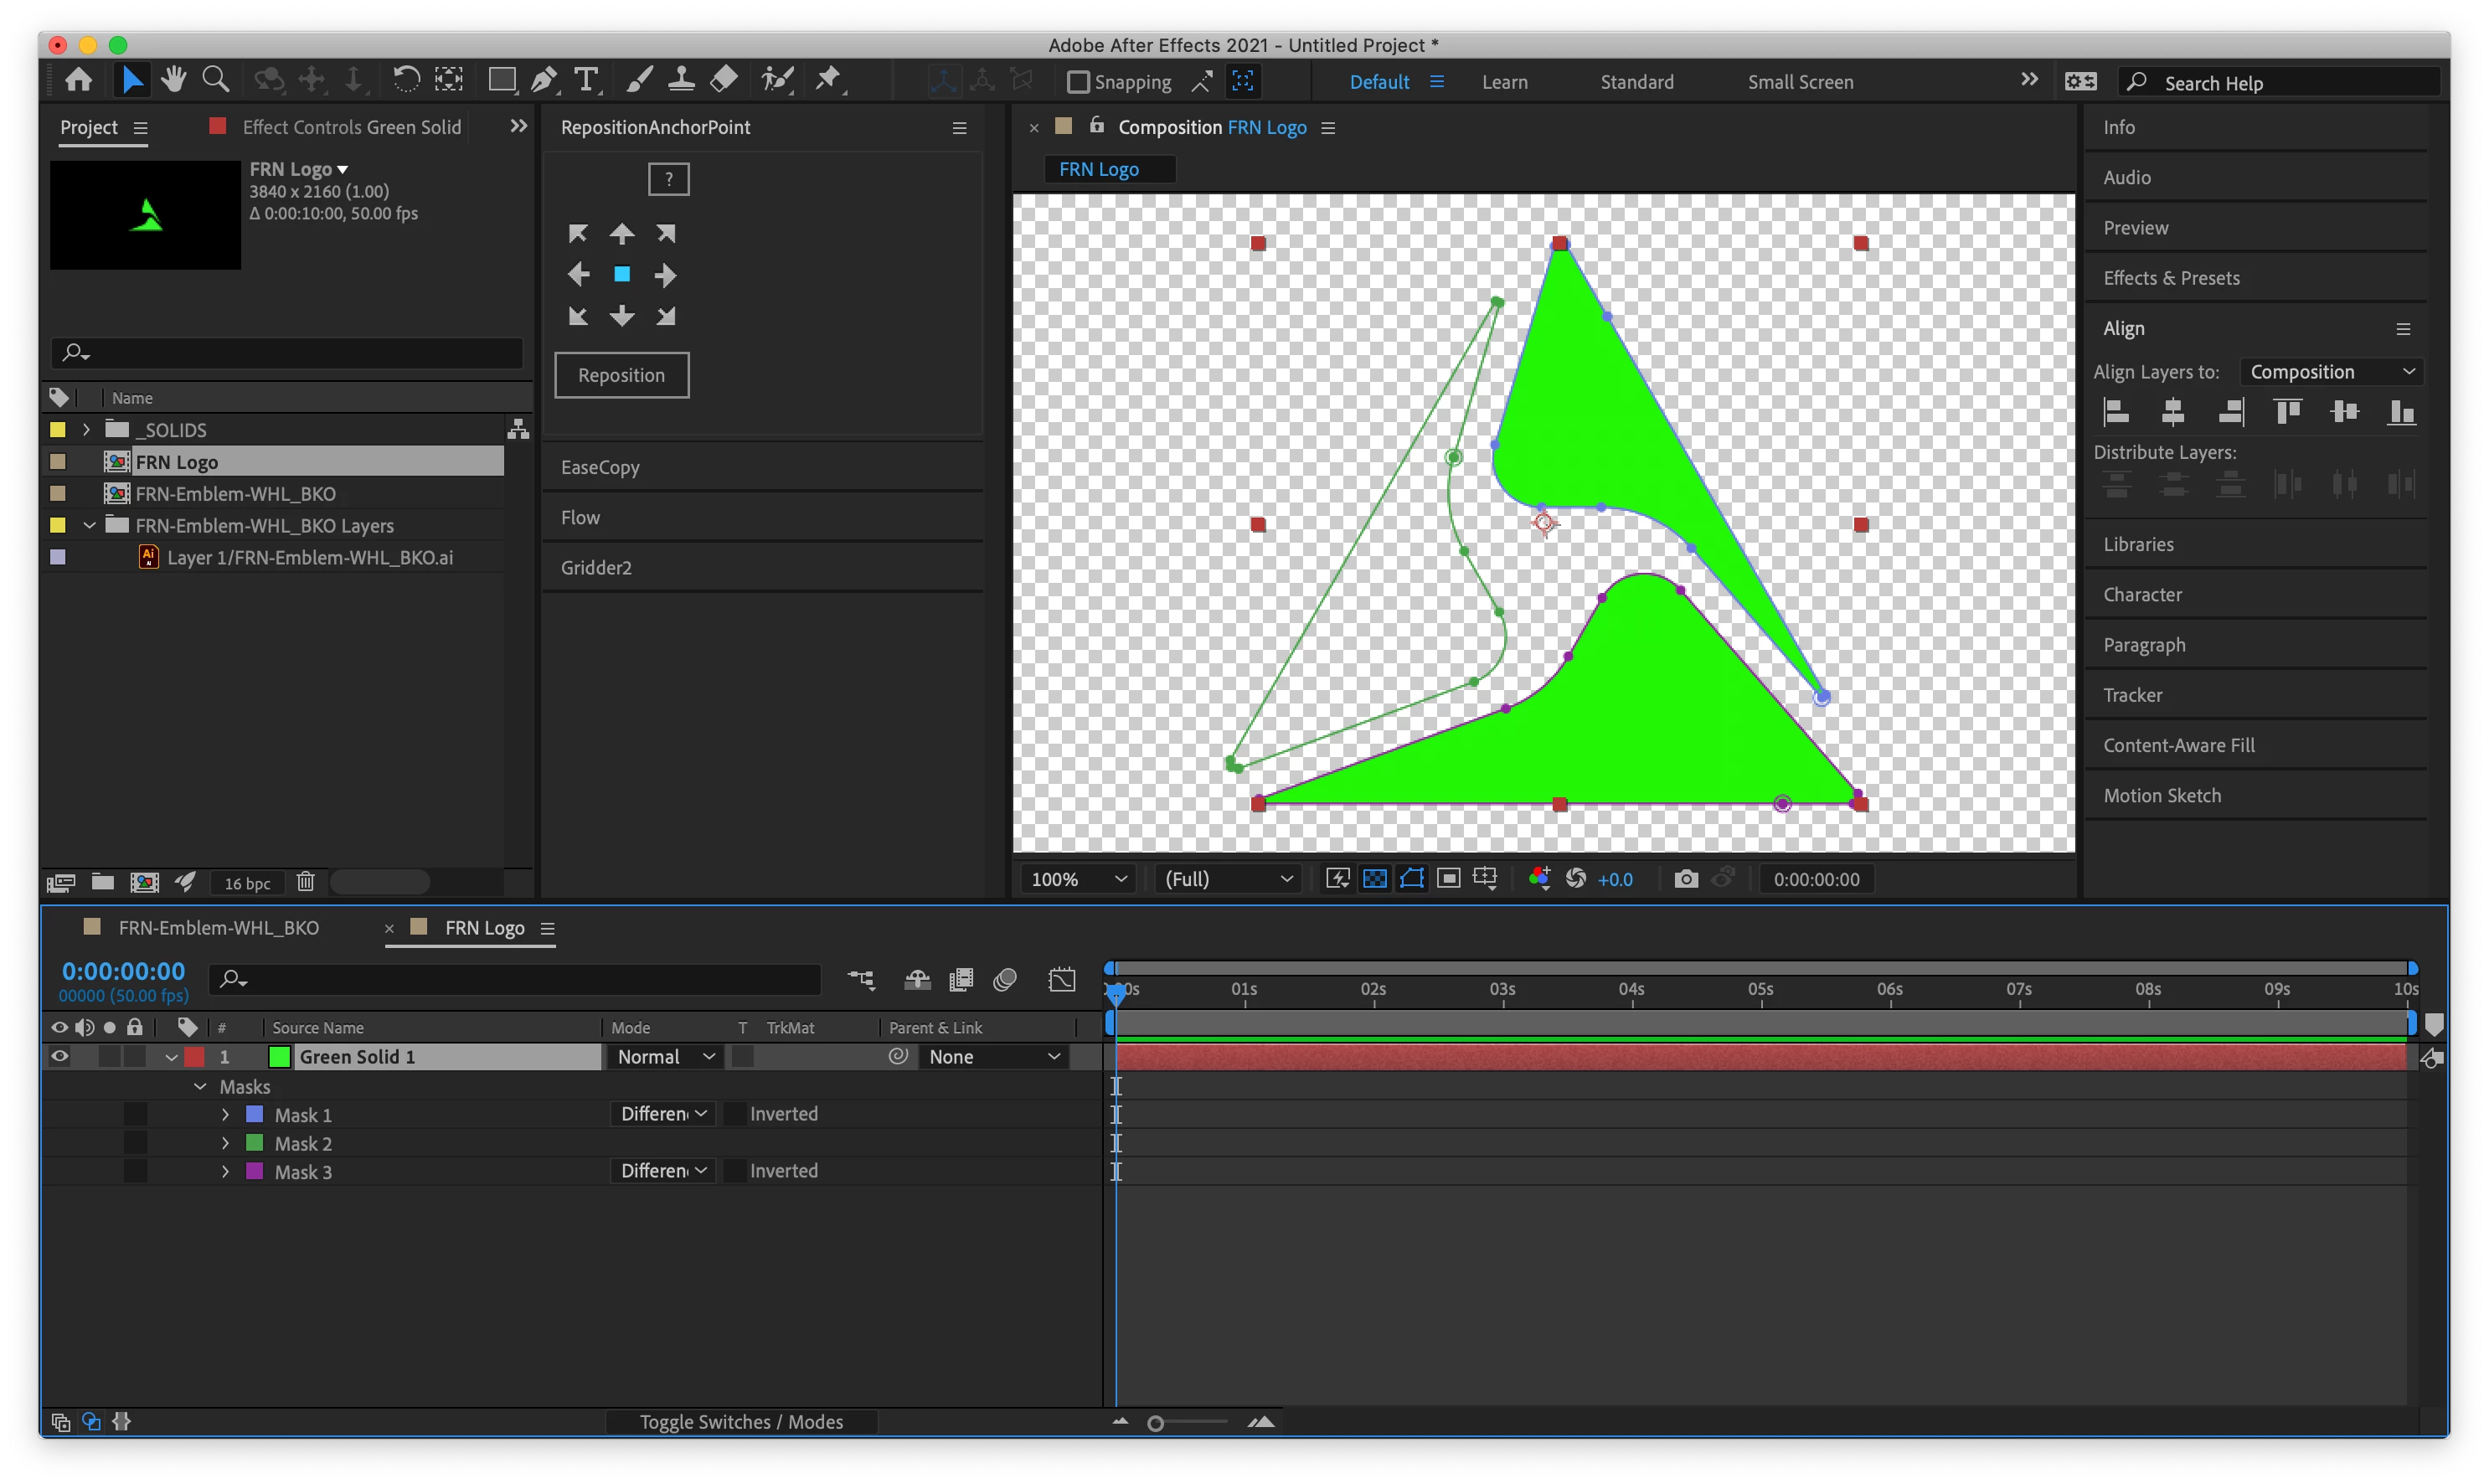Enable the Snapping checkbox
The height and width of the screenshot is (1484, 2489).
1078,82
